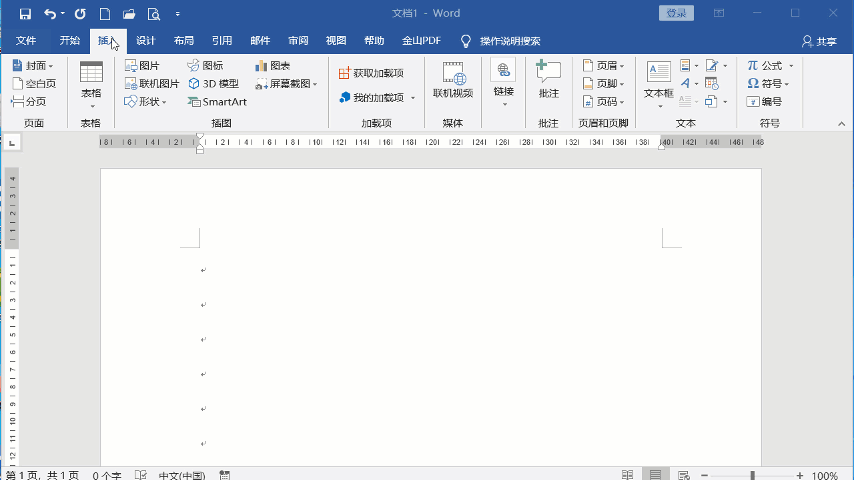
Task: Click the zoom in plus button
Action: (x=800, y=476)
